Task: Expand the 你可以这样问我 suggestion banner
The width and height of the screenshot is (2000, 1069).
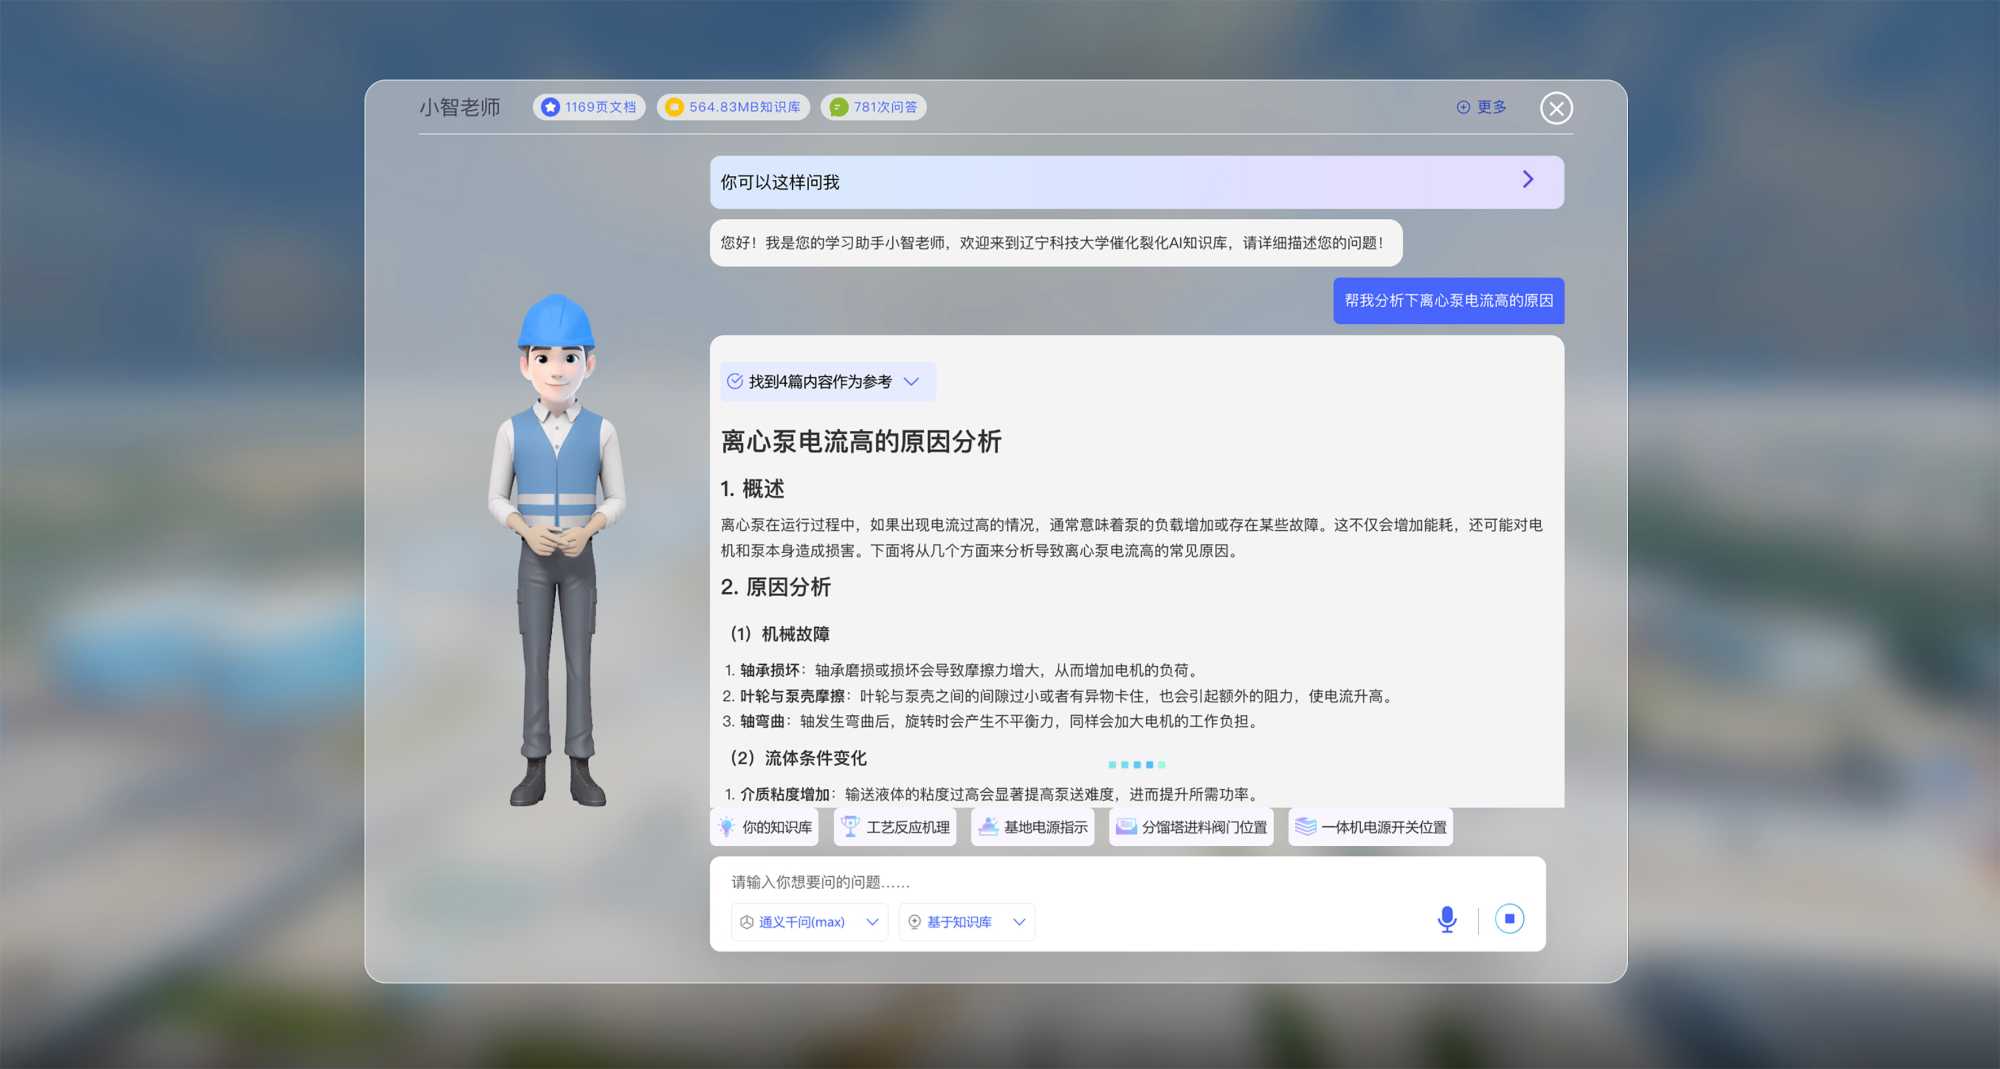Action: tap(1527, 180)
